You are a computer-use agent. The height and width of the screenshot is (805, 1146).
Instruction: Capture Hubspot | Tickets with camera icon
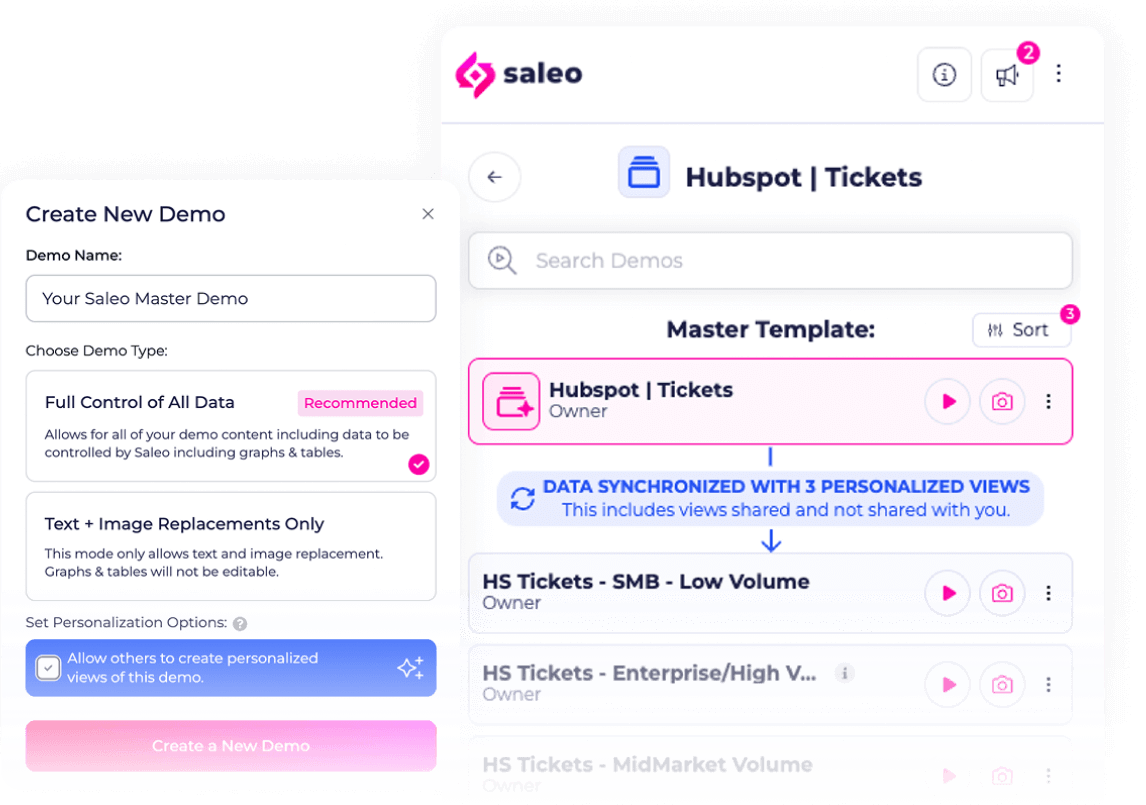(x=1002, y=401)
